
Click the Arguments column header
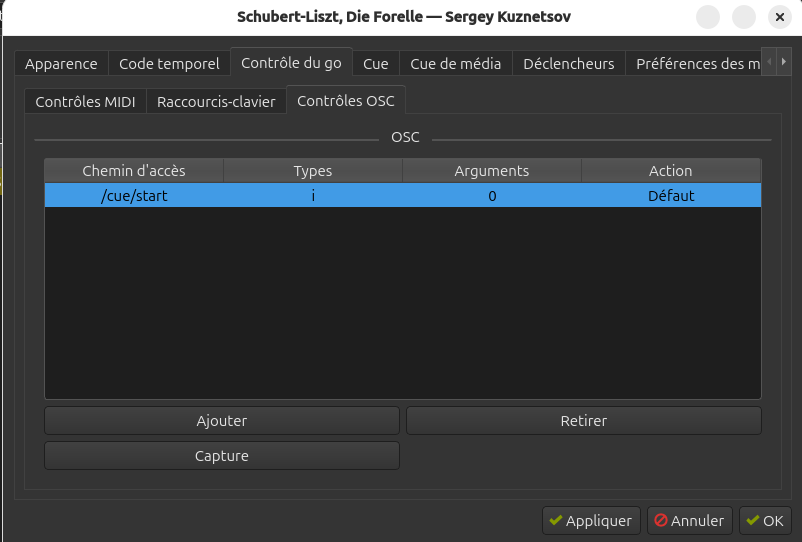coord(492,171)
